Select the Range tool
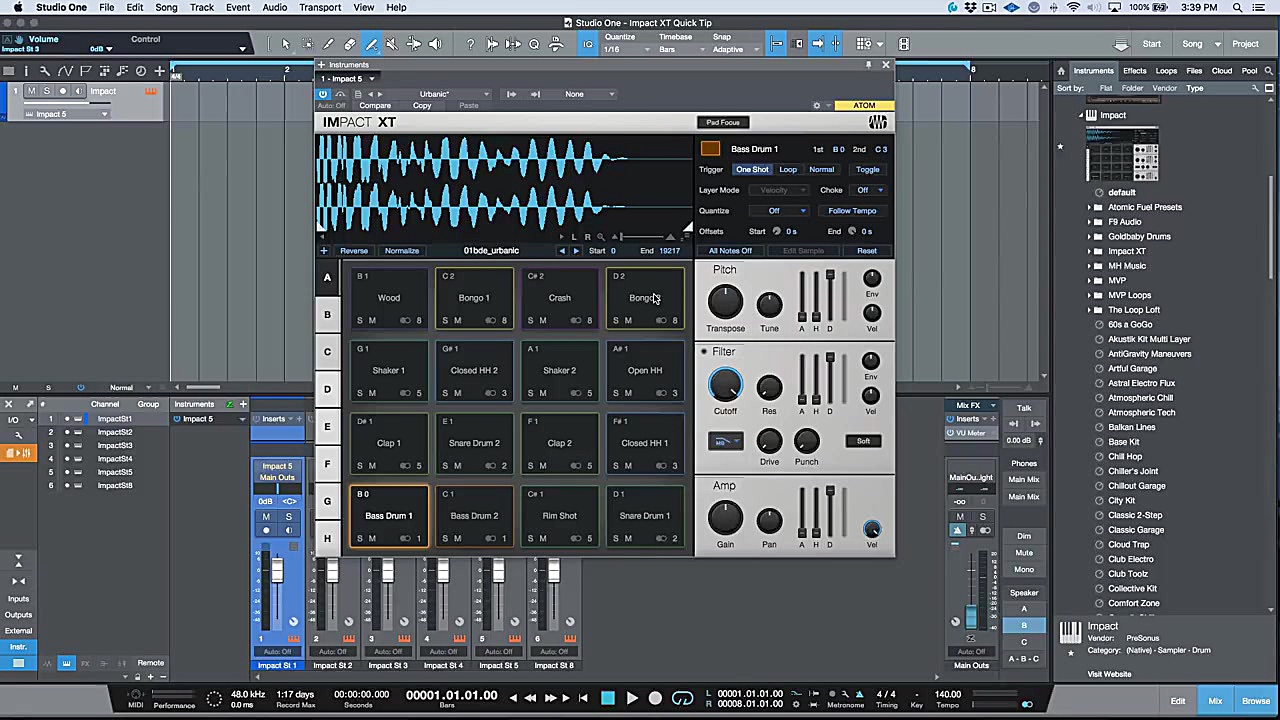The width and height of the screenshot is (1280, 720). [x=306, y=44]
